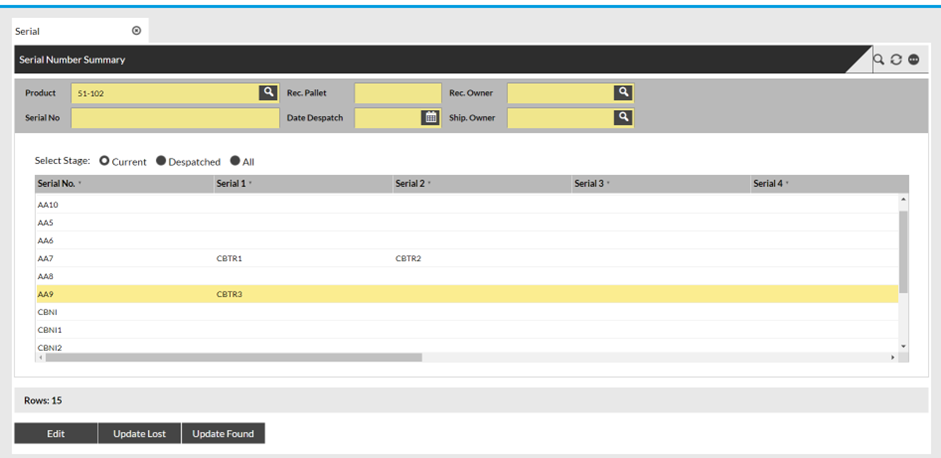Click the Serial No input field
The width and height of the screenshot is (941, 458).
coord(175,118)
